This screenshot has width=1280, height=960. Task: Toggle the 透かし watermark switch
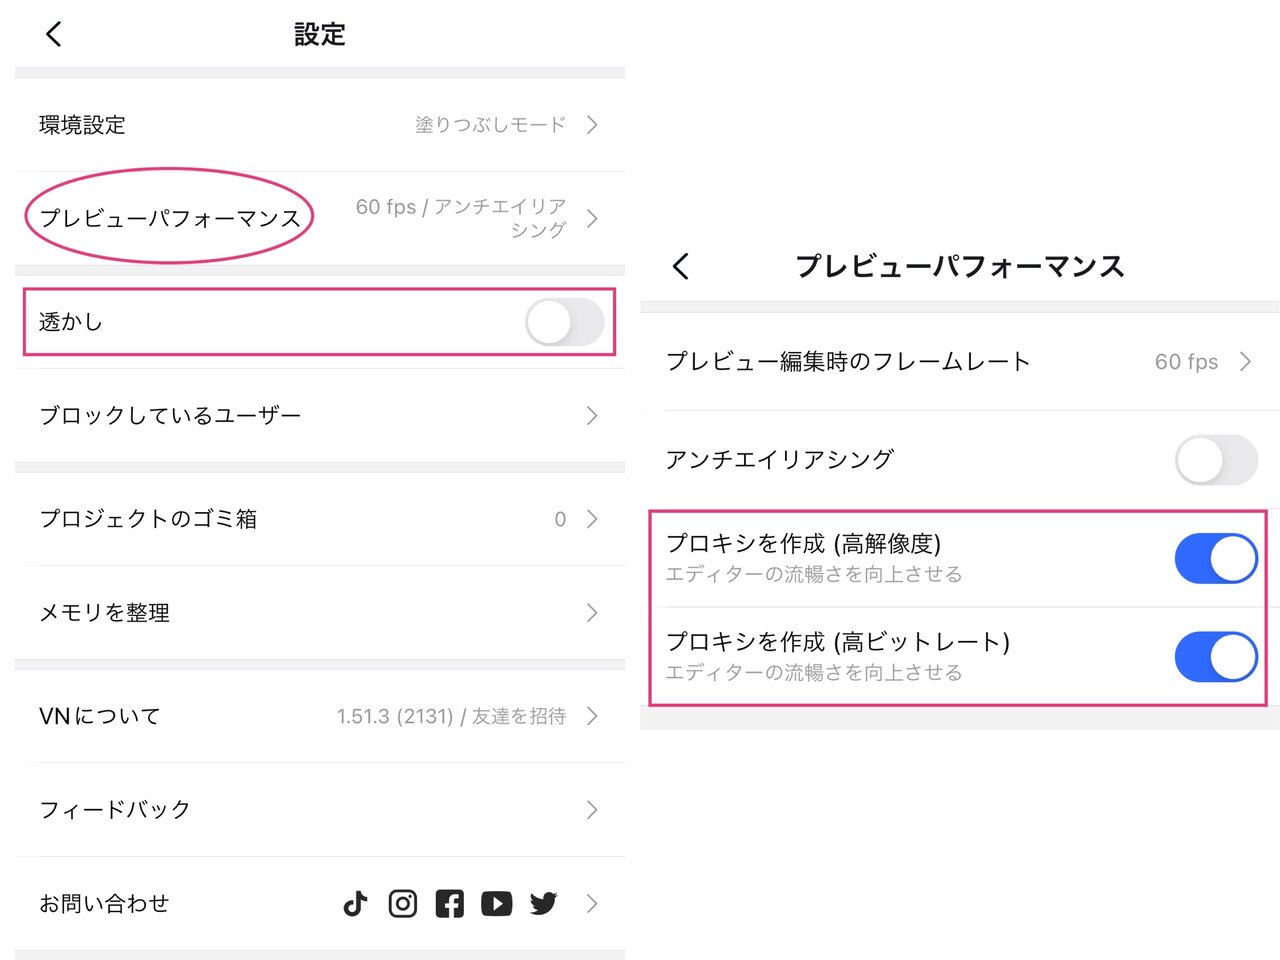564,323
